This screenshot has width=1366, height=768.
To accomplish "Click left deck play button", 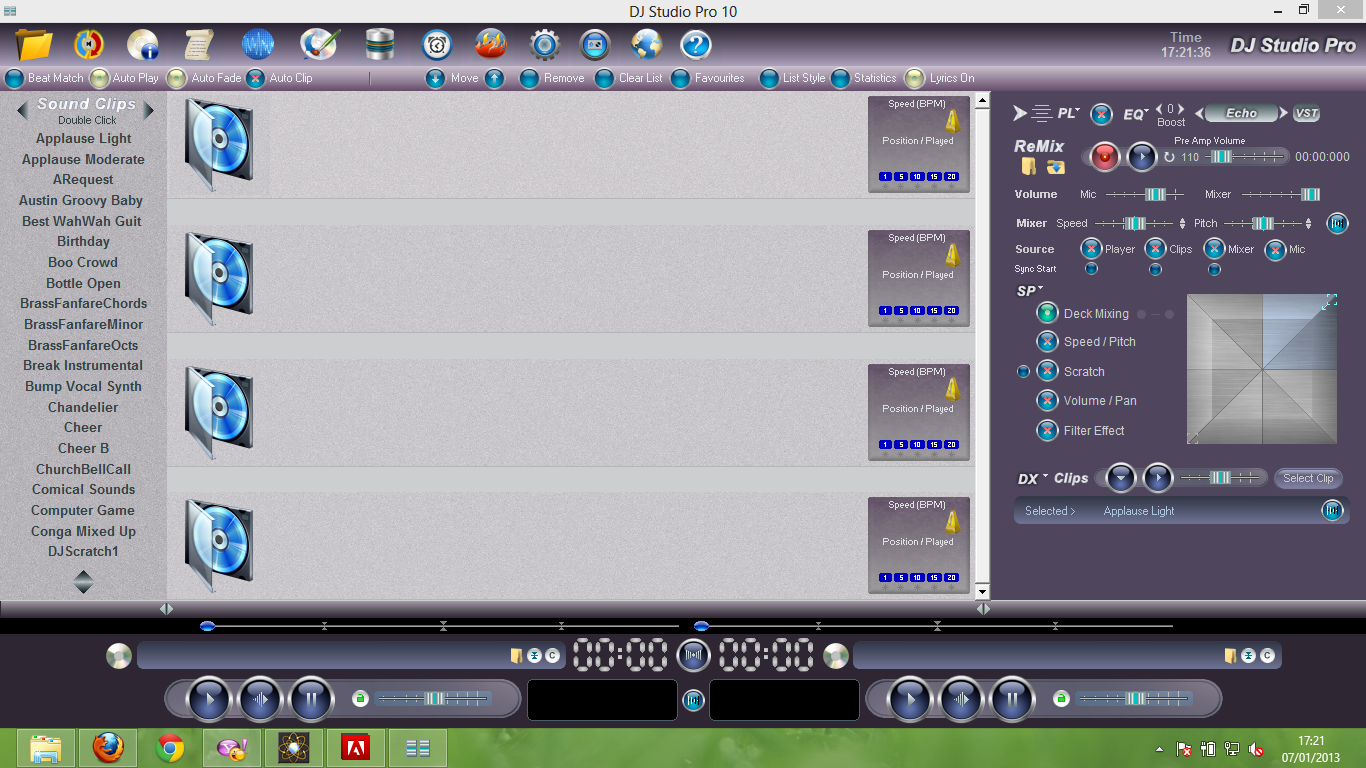I will pyautogui.click(x=209, y=699).
